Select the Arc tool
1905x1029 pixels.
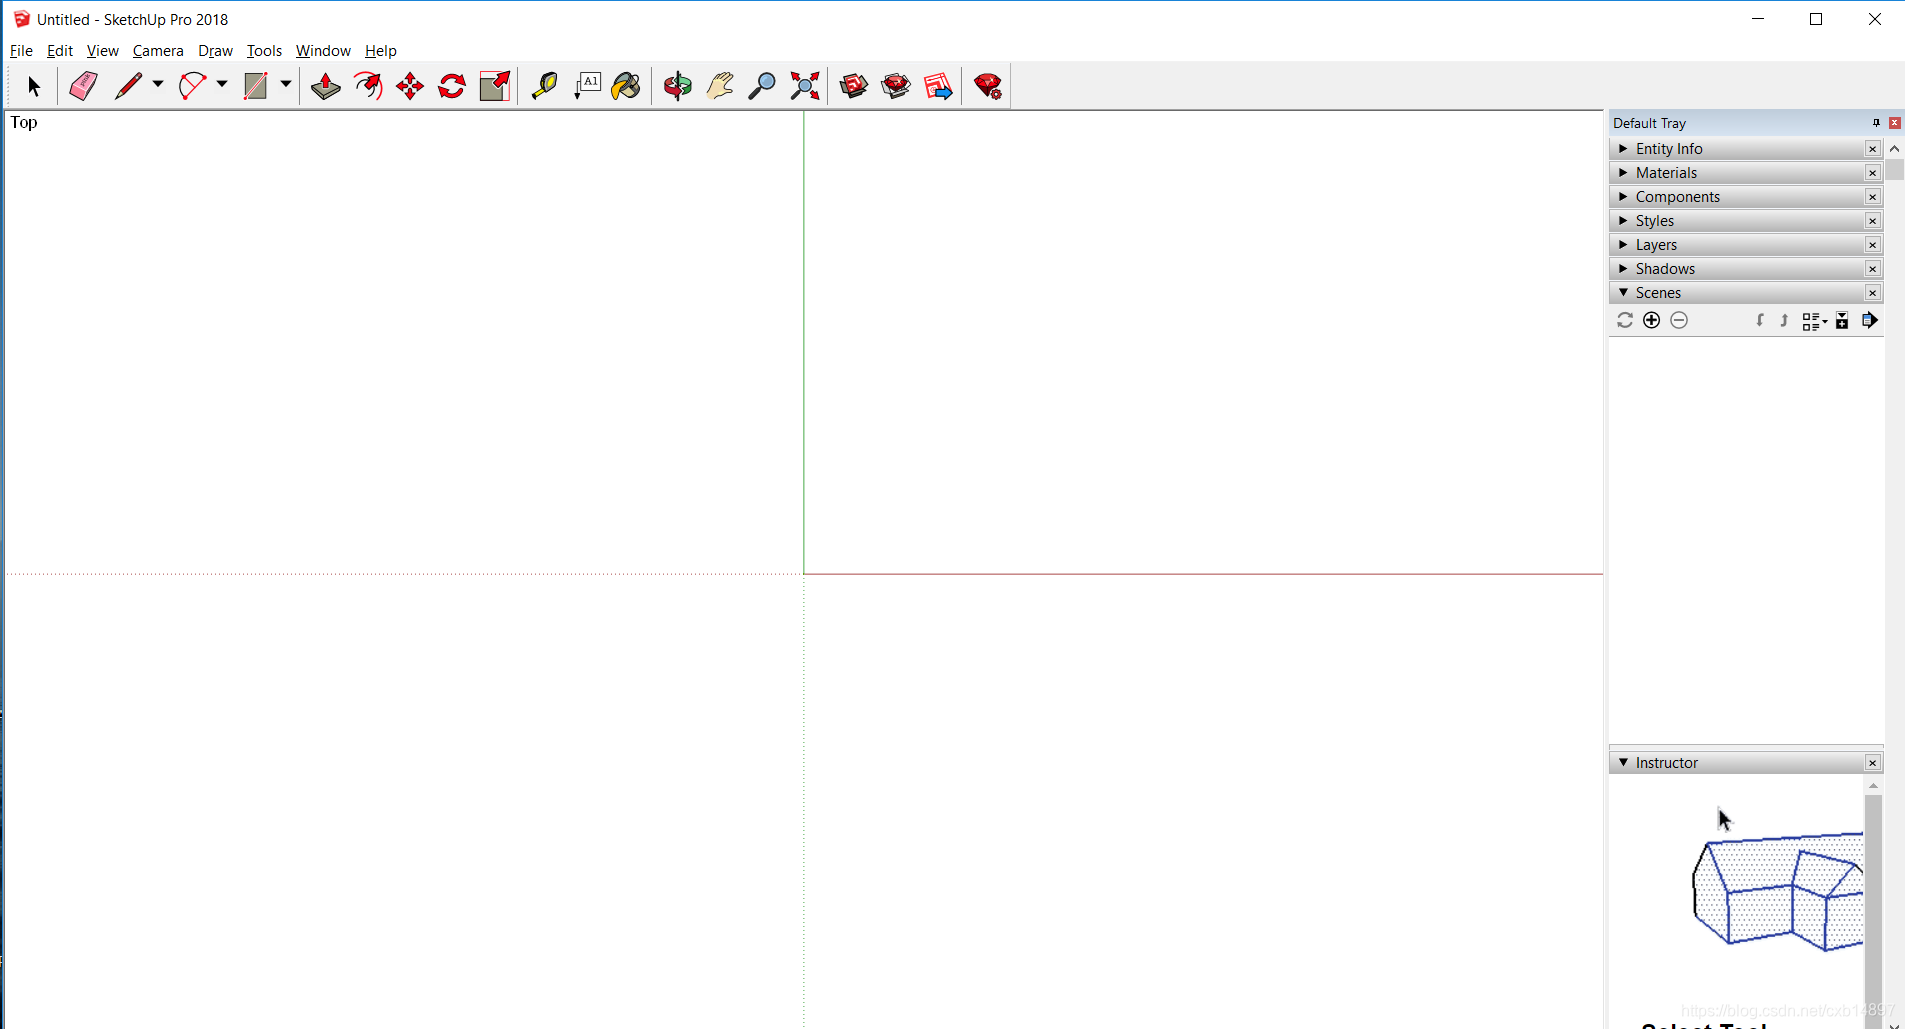click(x=192, y=86)
